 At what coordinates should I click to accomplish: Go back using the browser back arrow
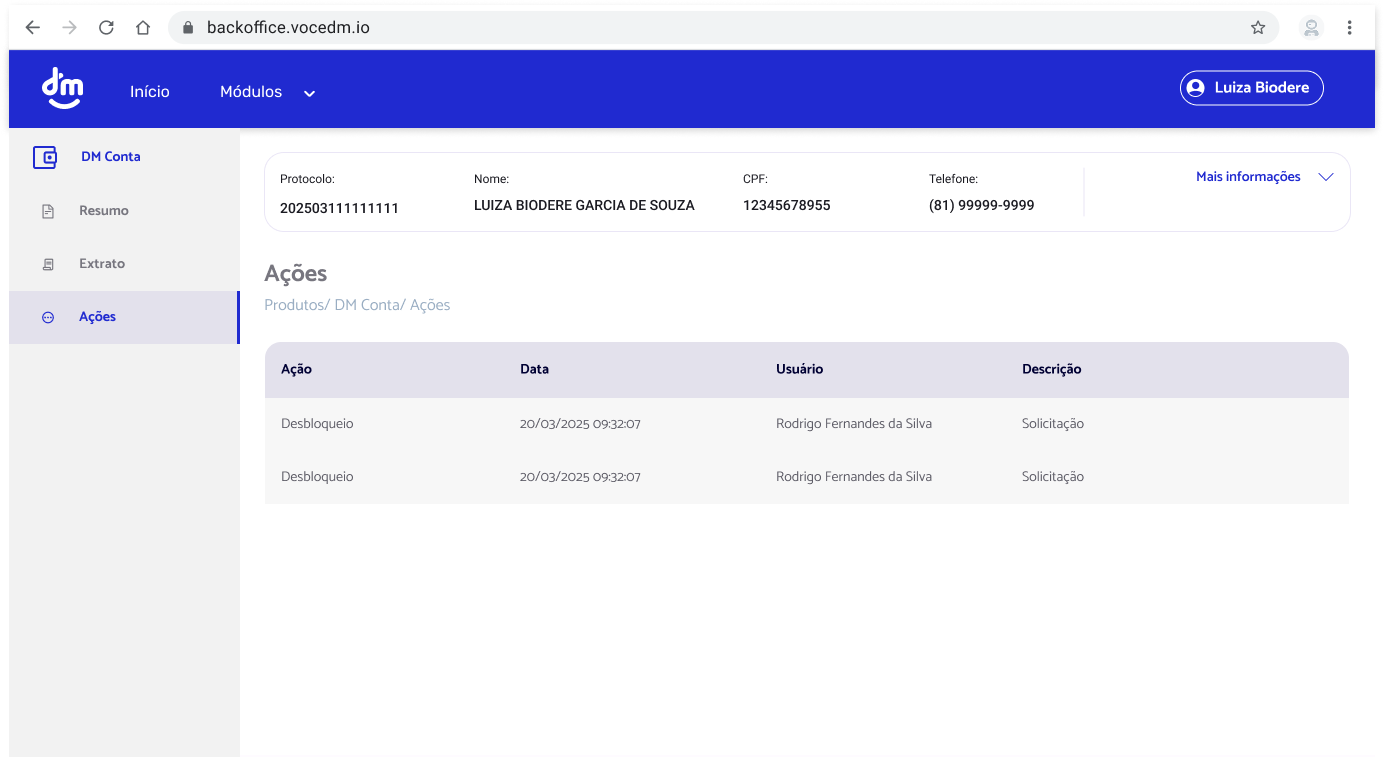click(32, 27)
